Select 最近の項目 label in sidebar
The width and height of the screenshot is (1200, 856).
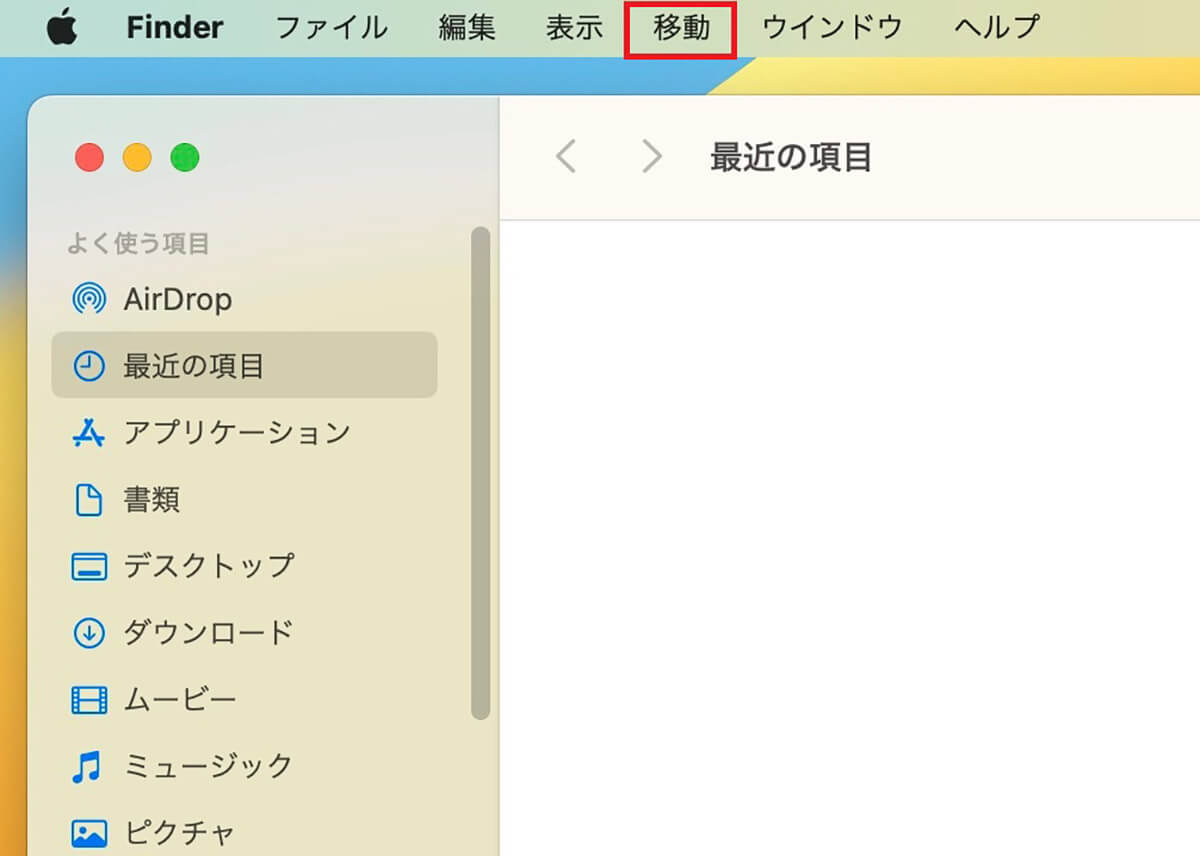(x=194, y=366)
